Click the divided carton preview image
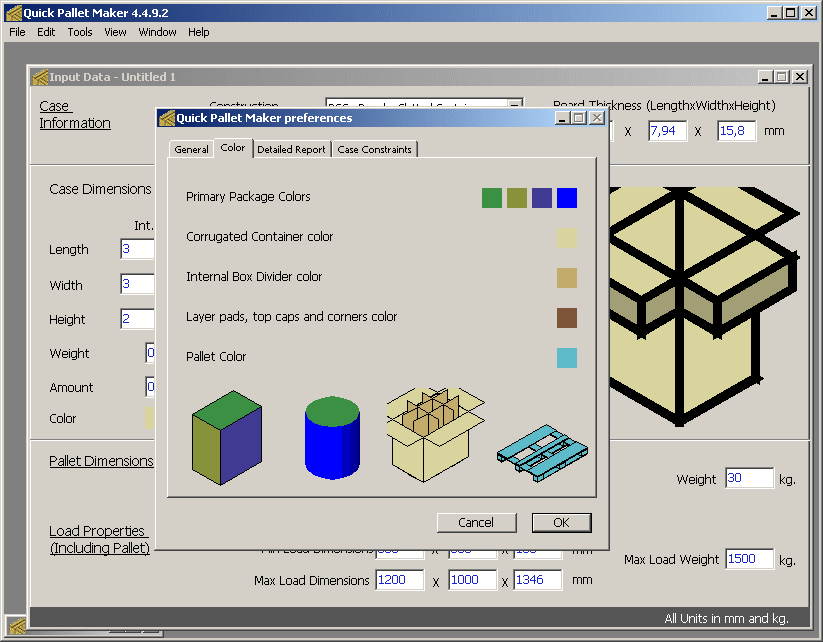Viewport: 823px width, 642px height. pyautogui.click(x=436, y=435)
